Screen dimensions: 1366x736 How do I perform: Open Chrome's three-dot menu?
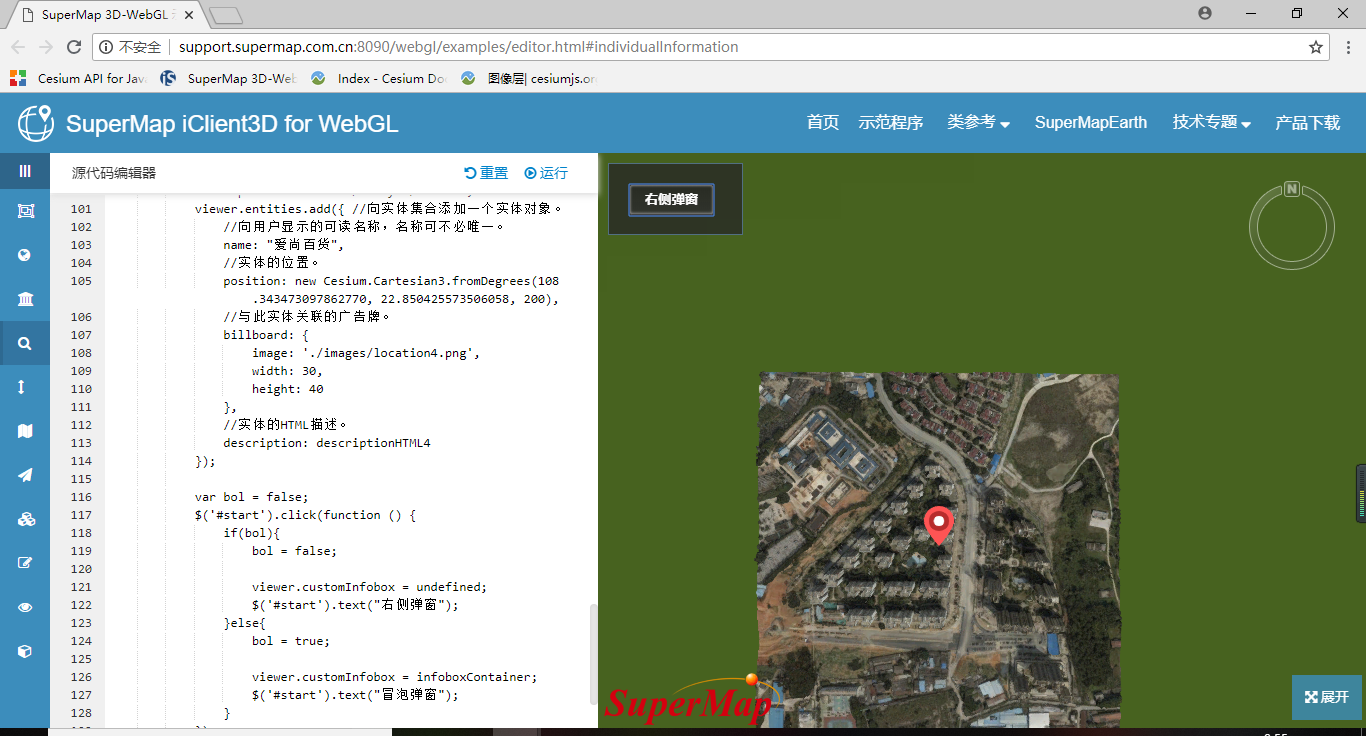tap(1348, 47)
